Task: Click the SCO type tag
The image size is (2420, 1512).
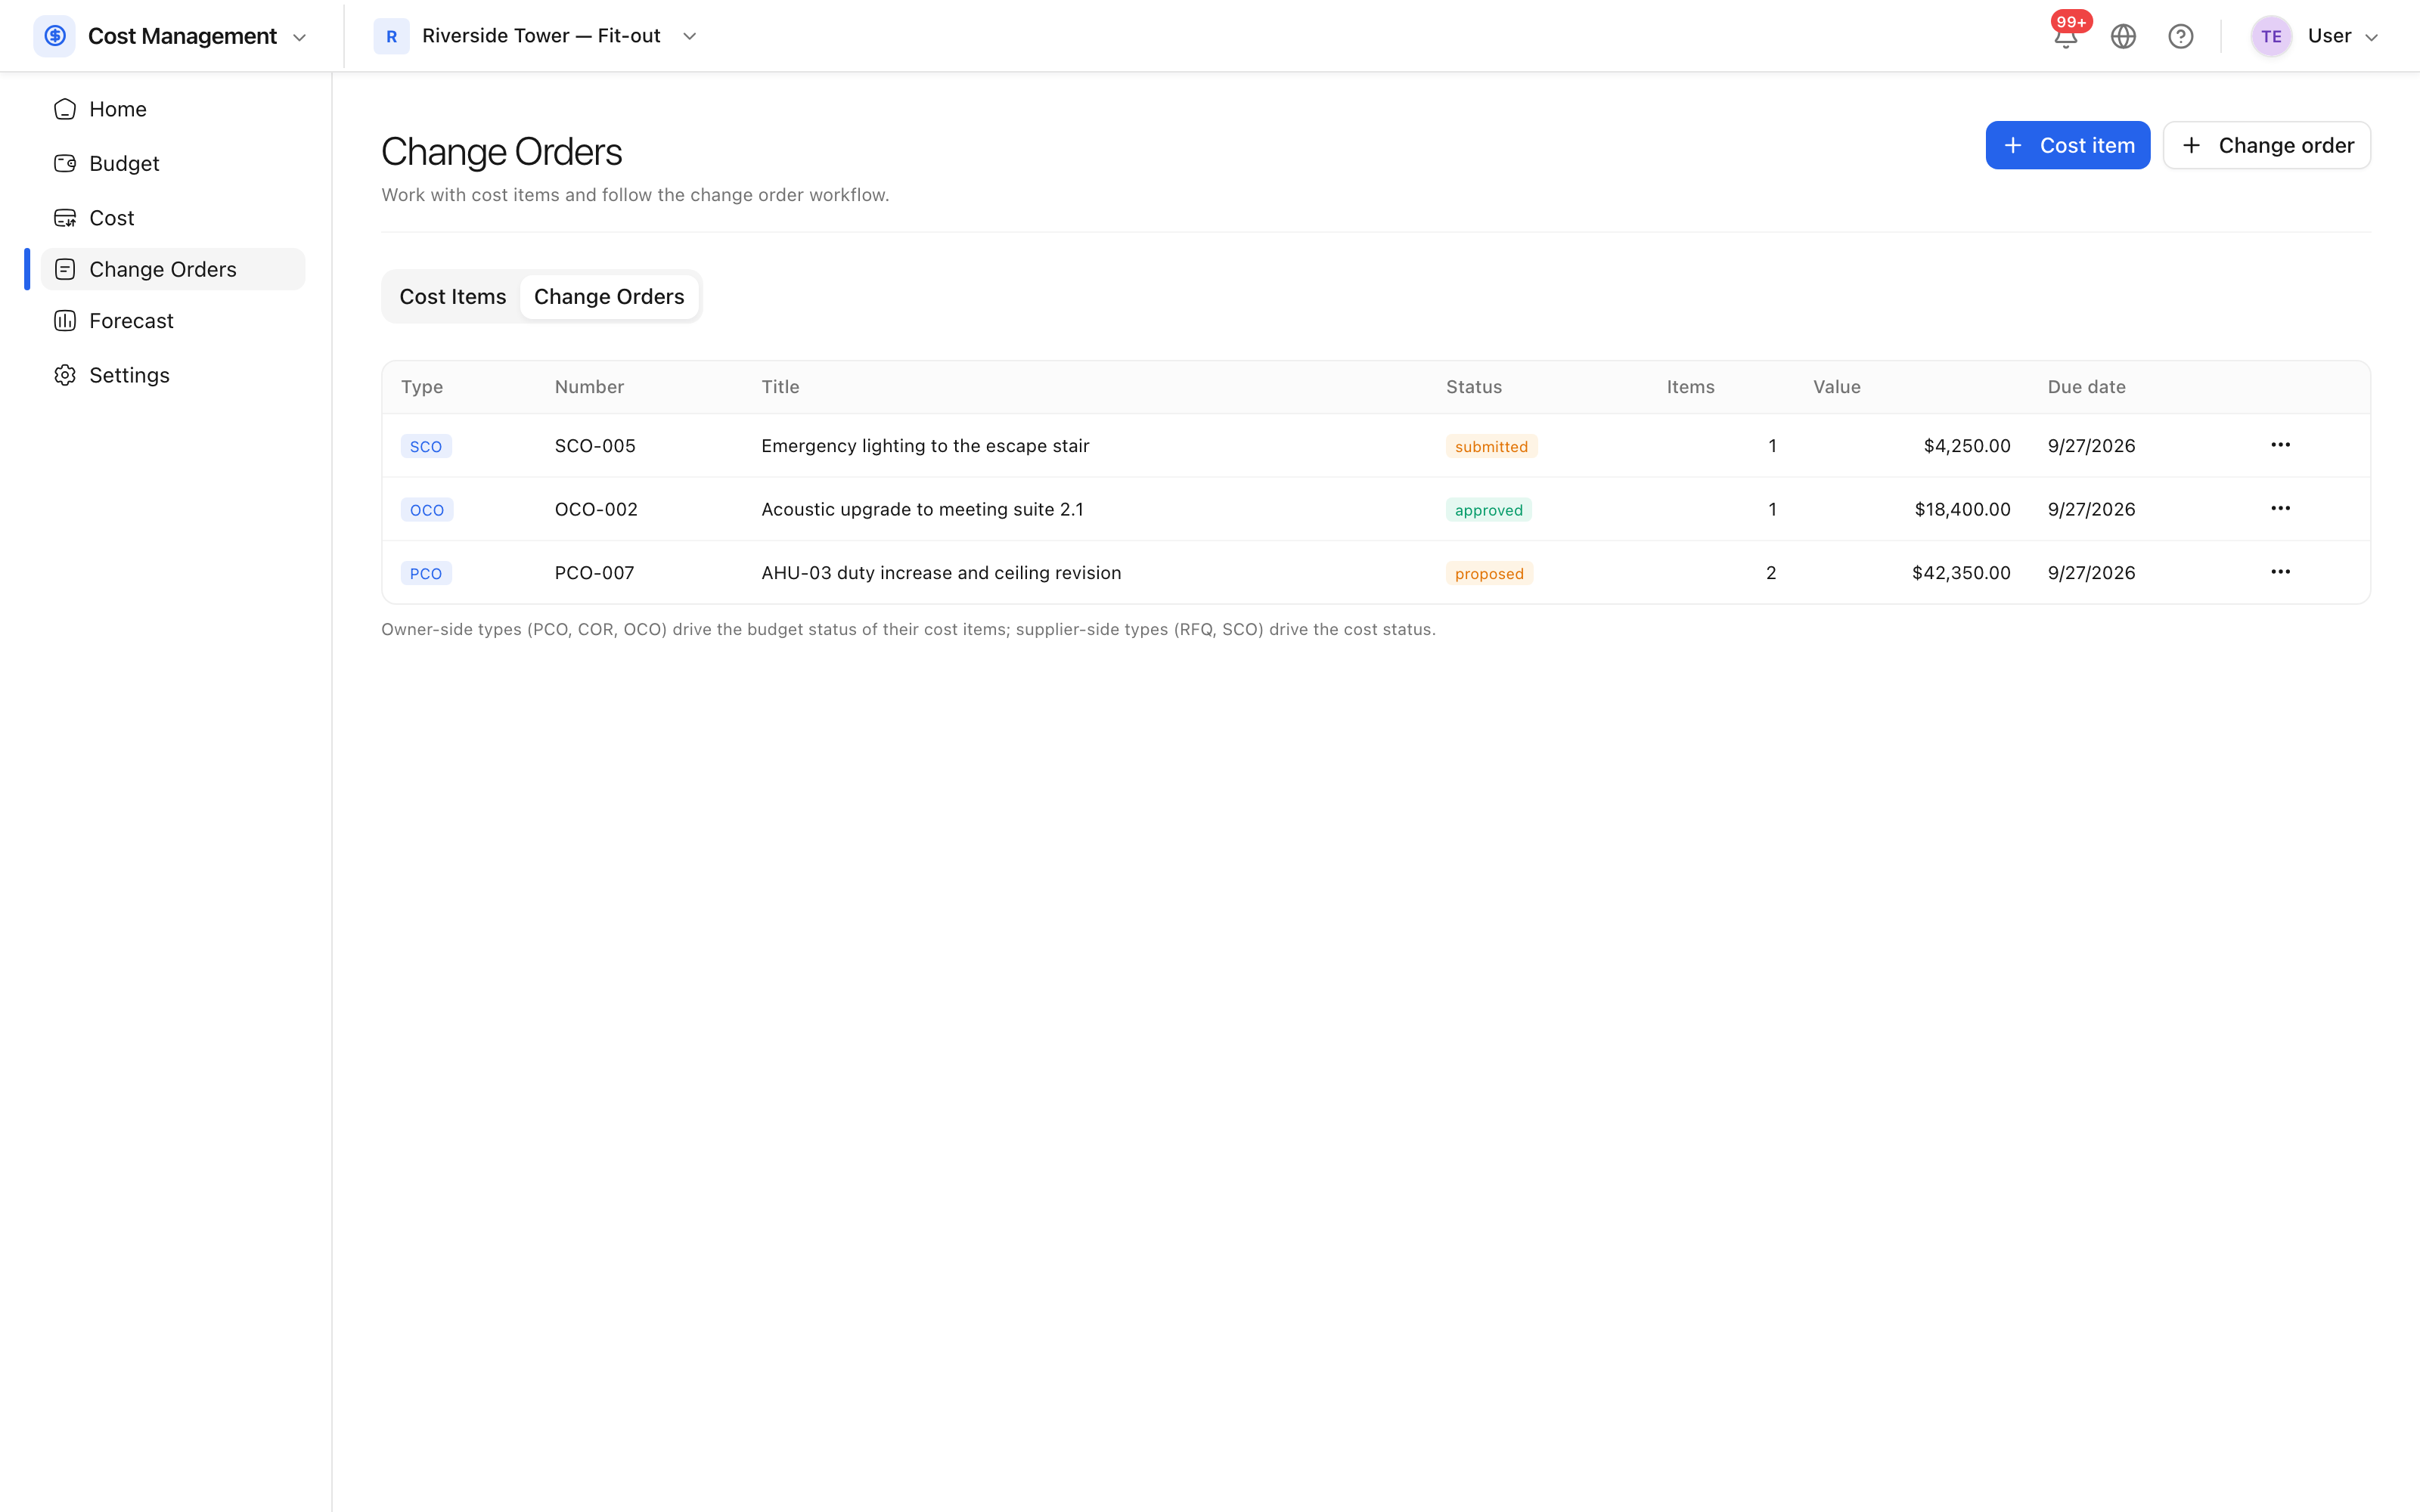Action: point(426,446)
